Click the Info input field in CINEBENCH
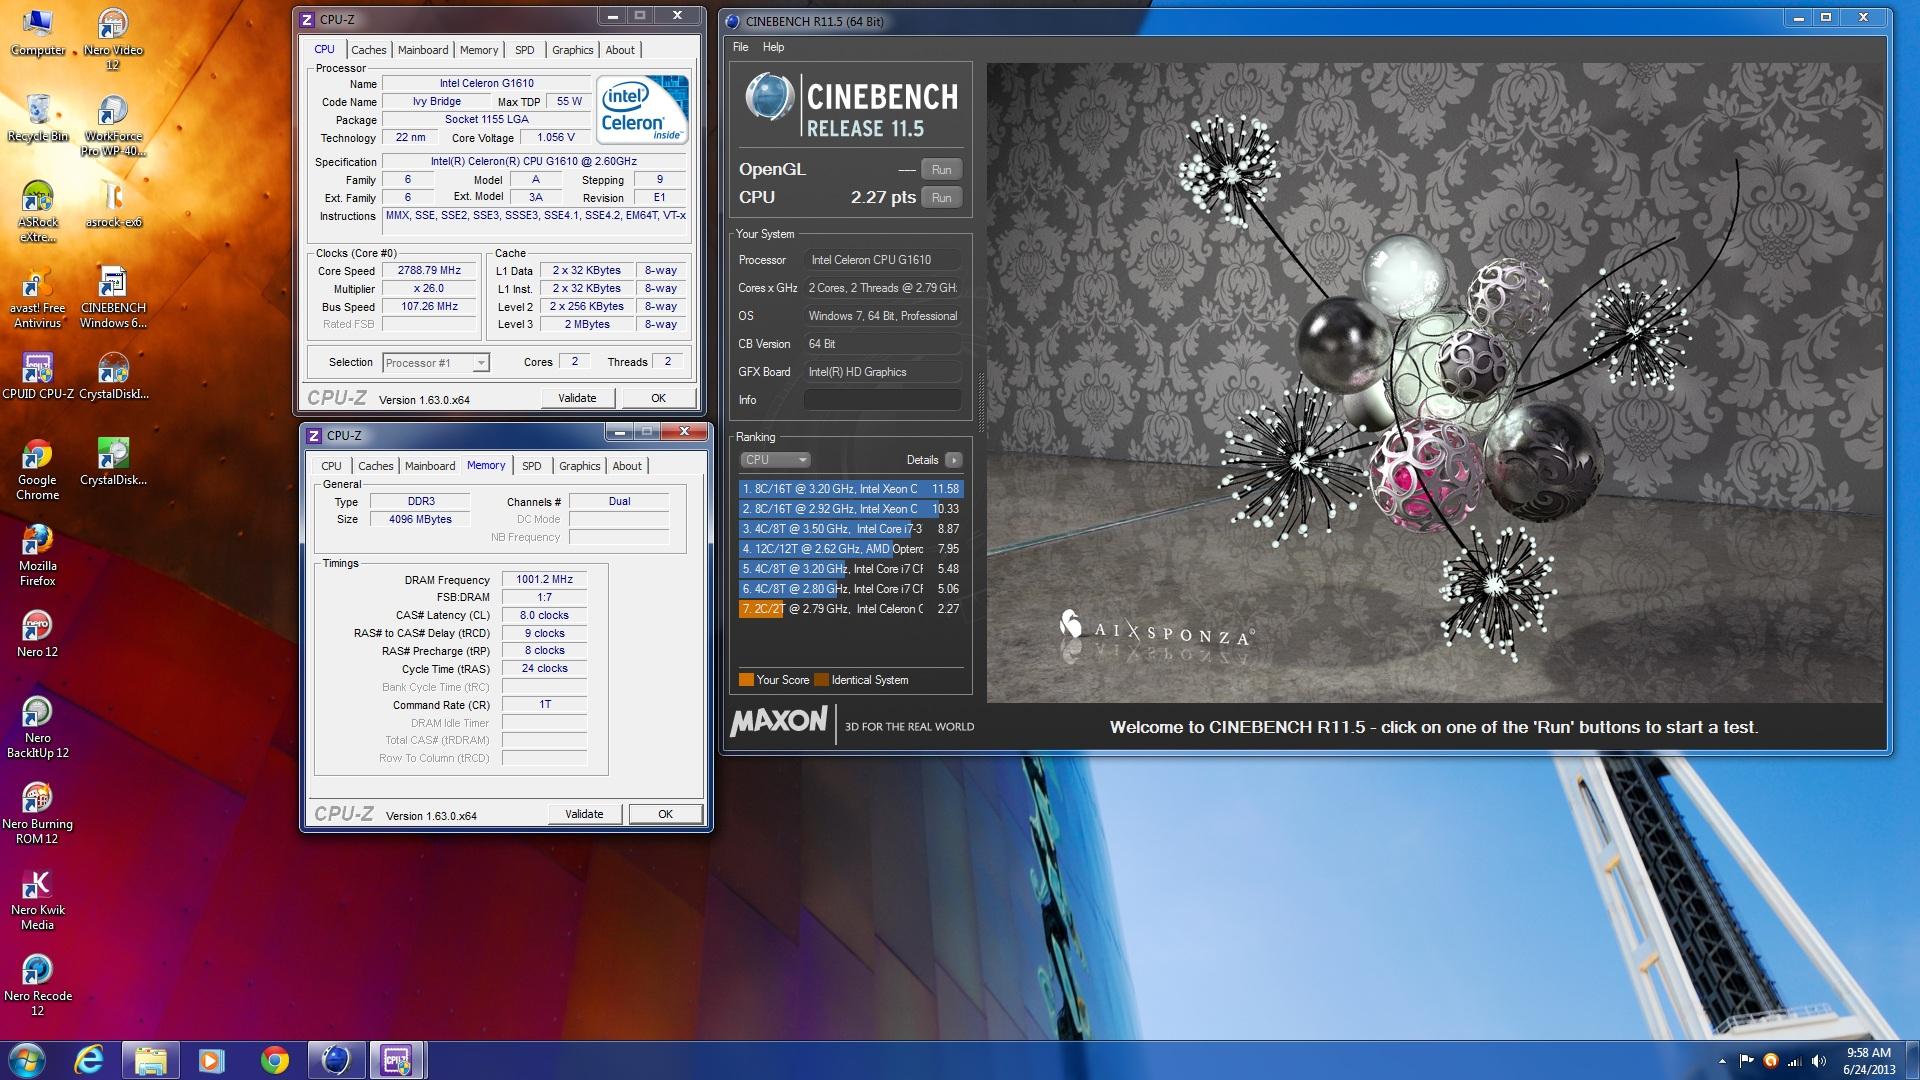The image size is (1920, 1080). [x=882, y=400]
